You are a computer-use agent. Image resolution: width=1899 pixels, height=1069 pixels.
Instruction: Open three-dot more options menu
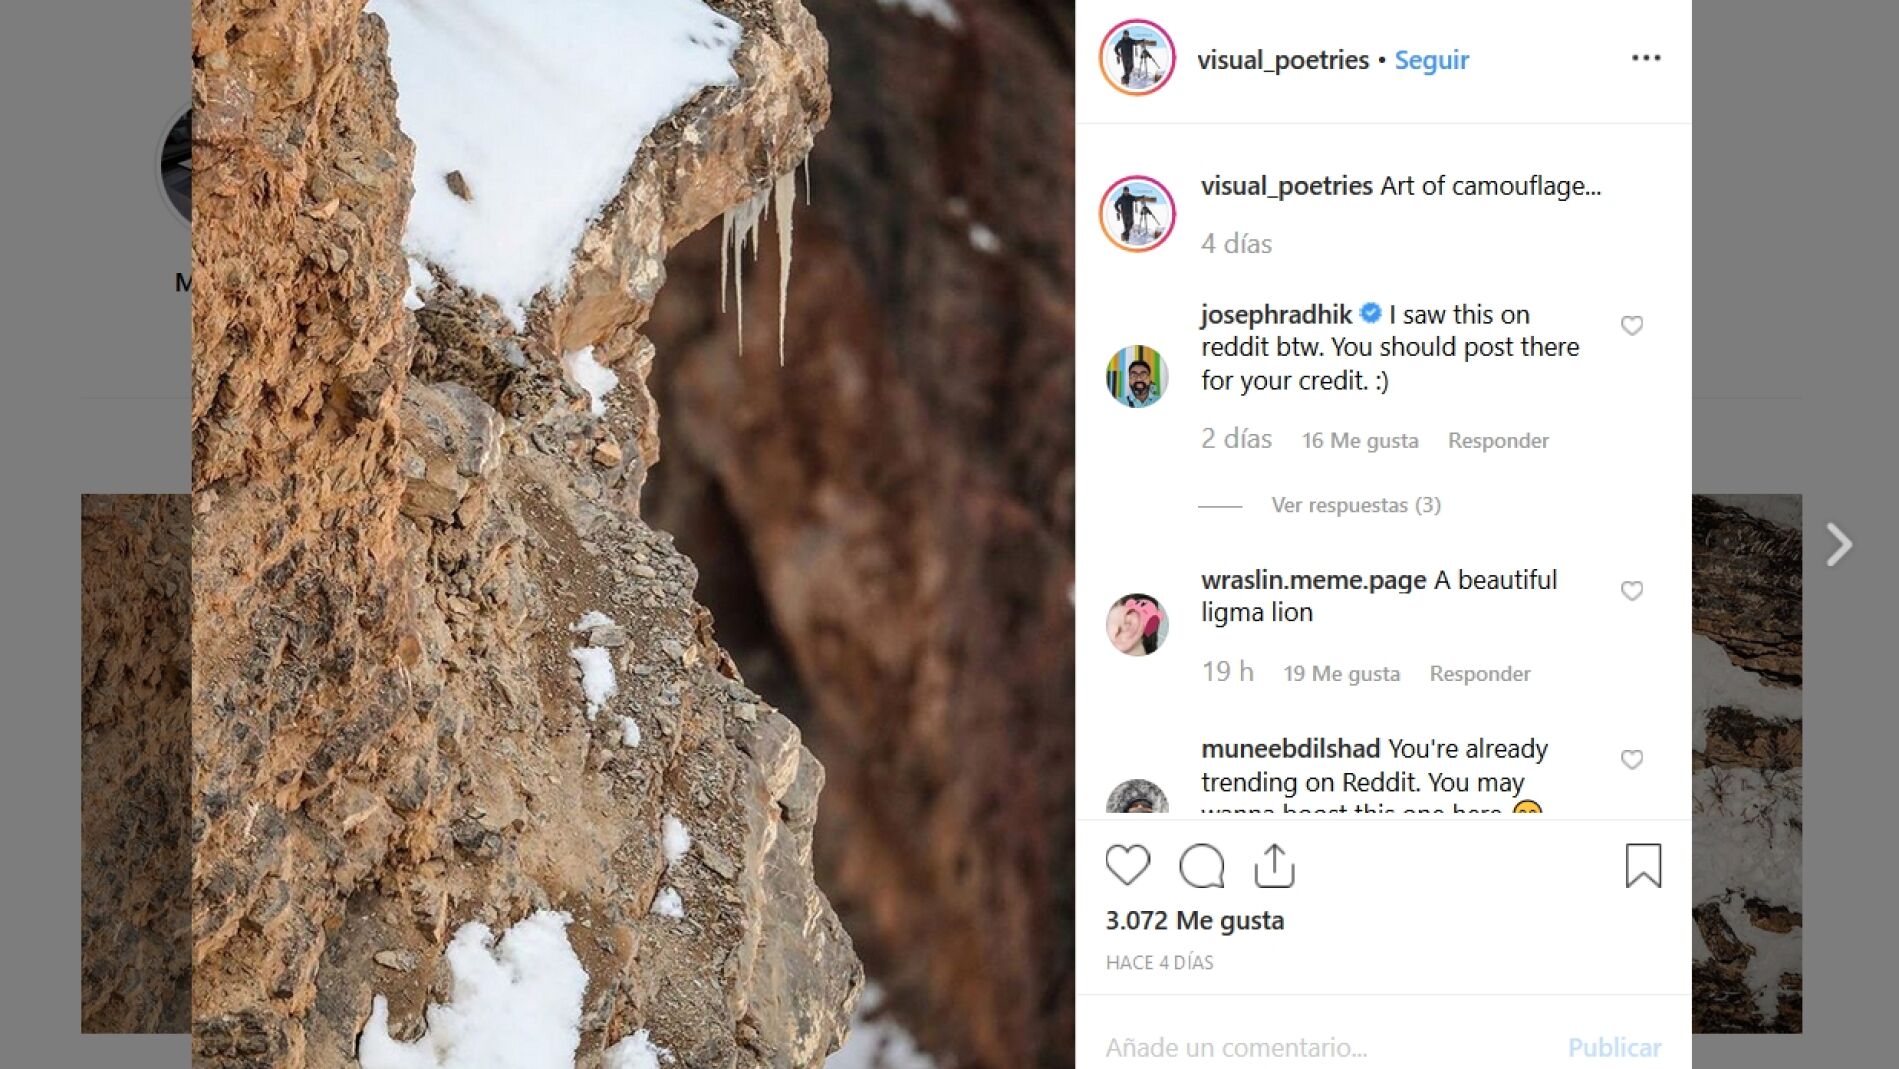pos(1646,58)
